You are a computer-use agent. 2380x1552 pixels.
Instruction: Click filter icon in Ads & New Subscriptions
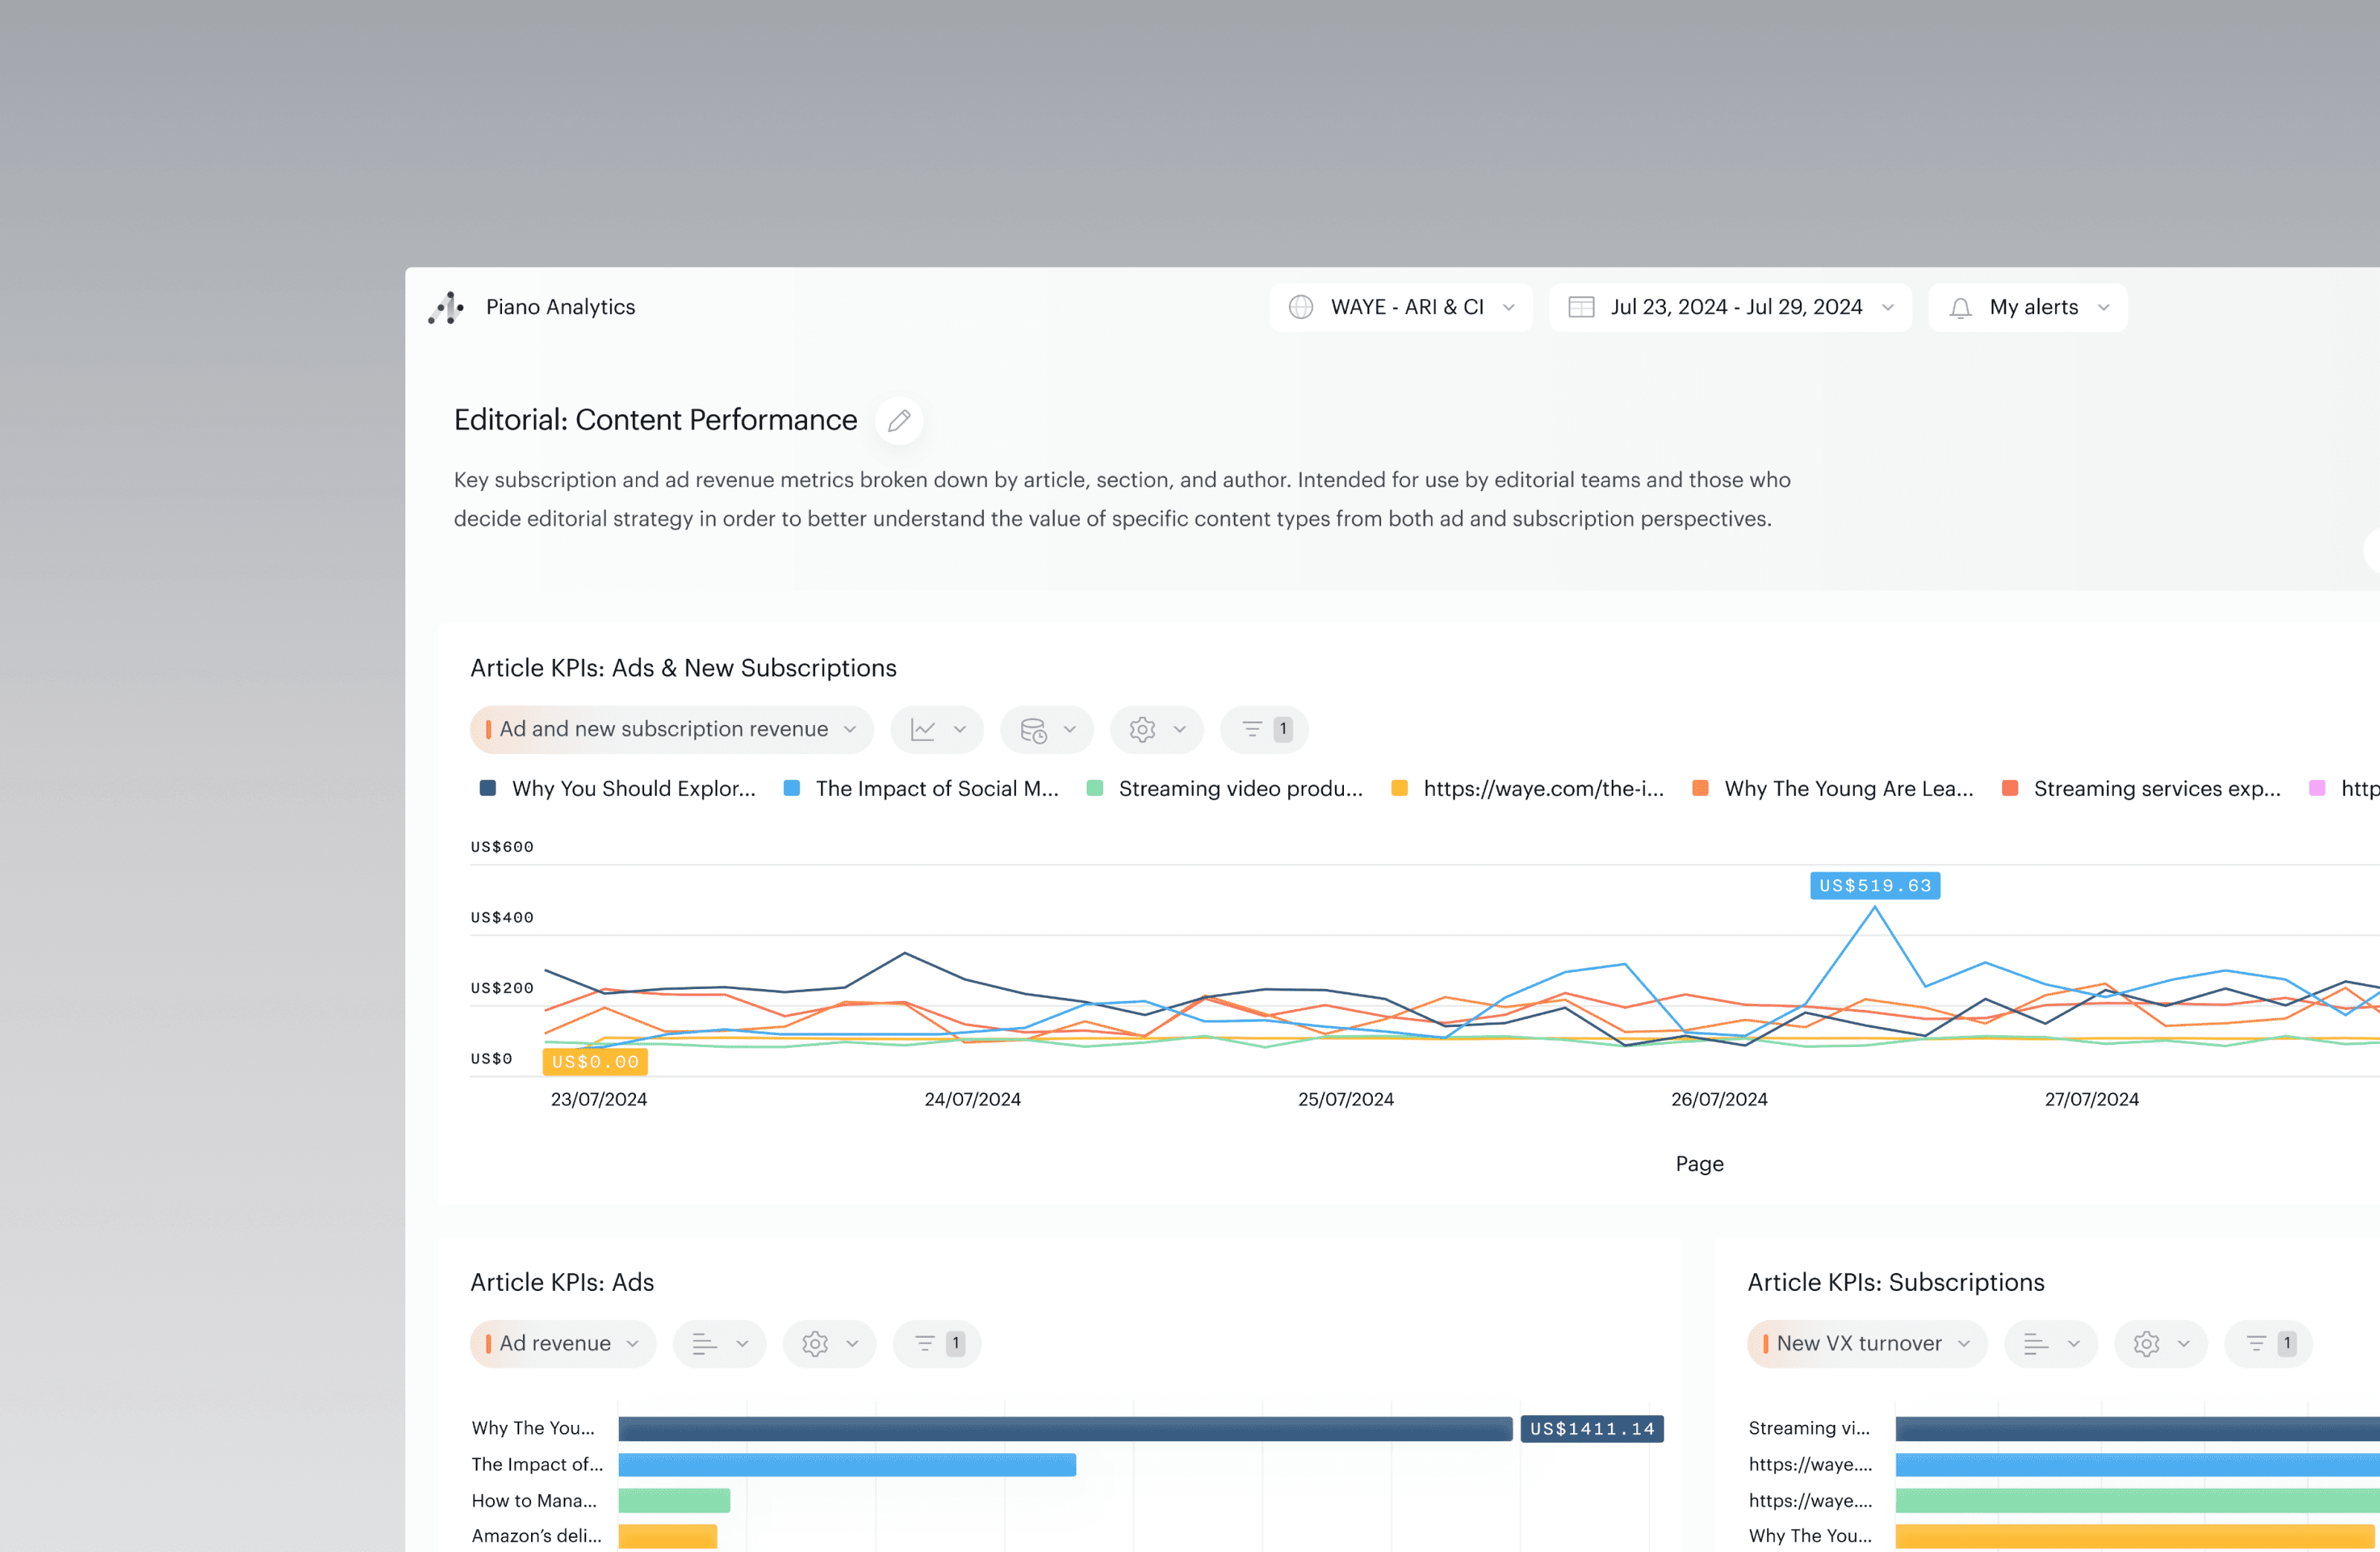pos(1263,729)
